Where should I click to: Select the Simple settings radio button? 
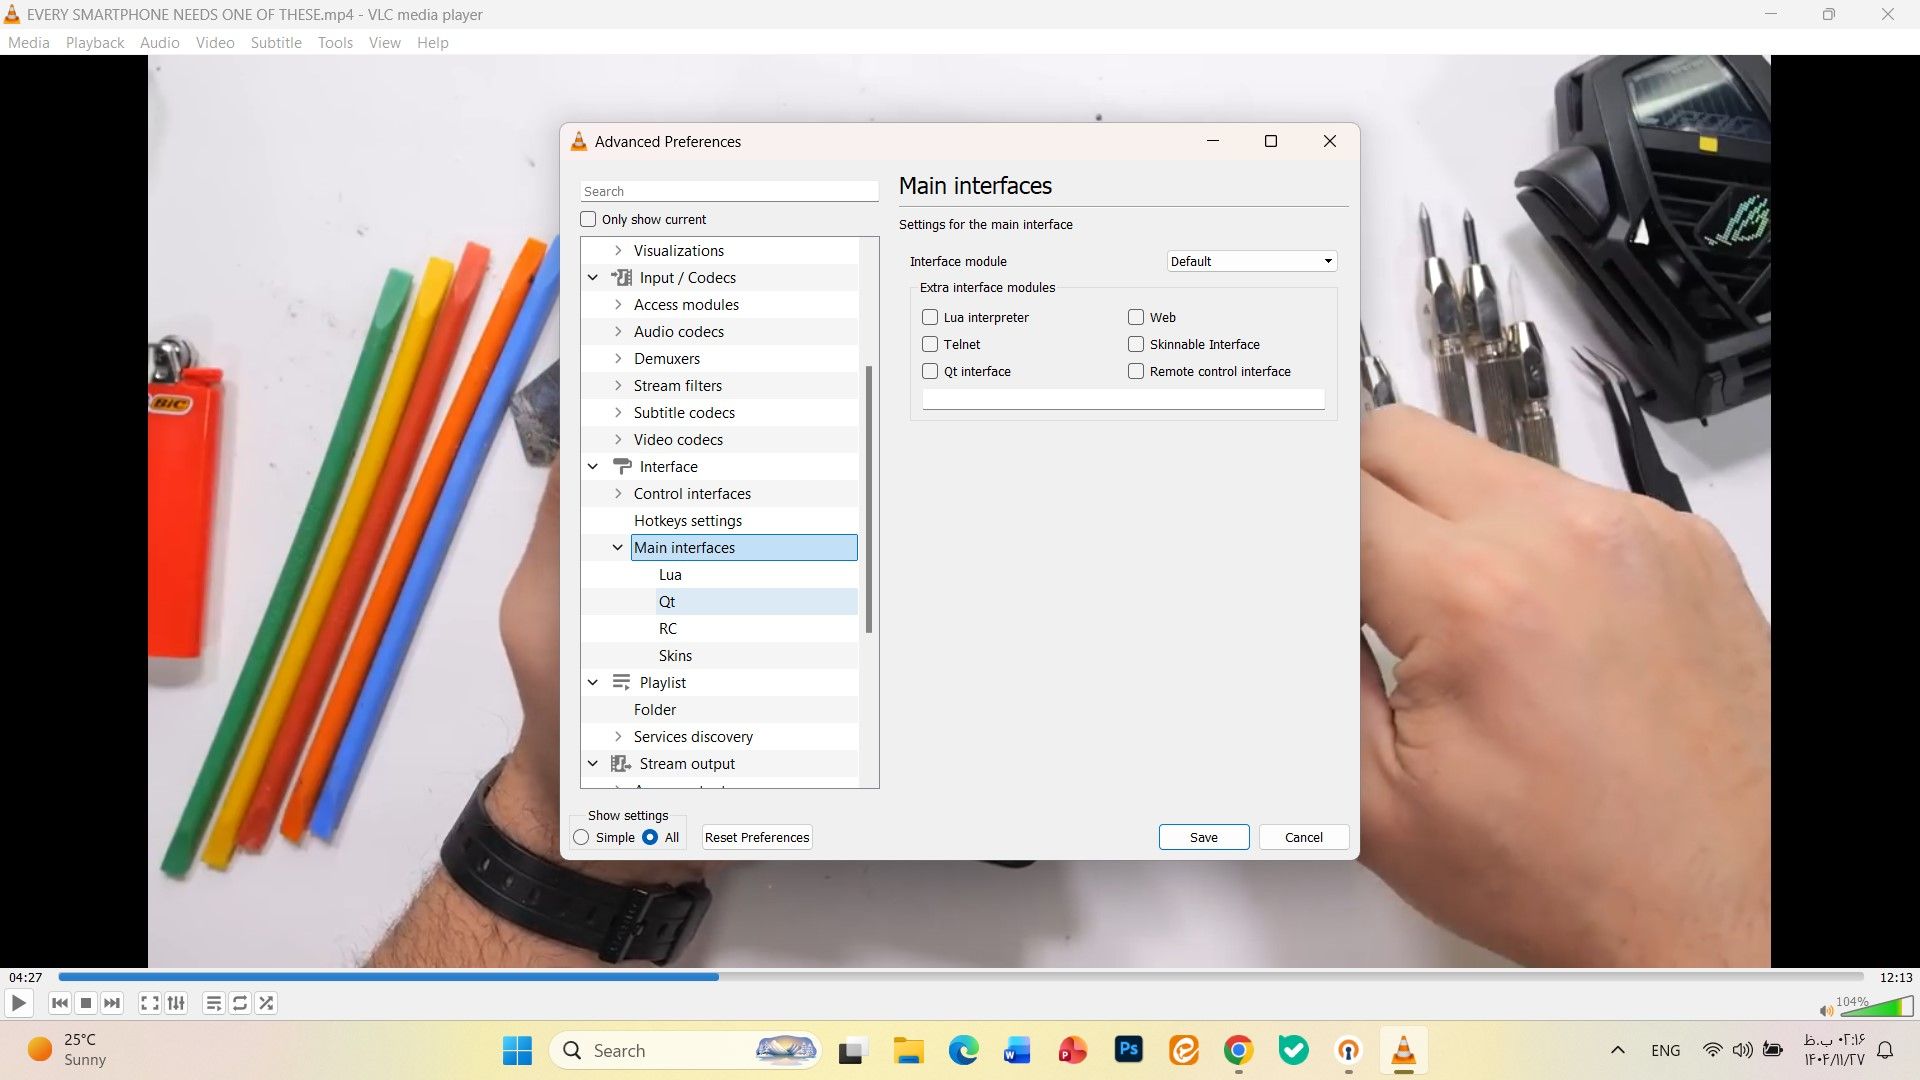581,837
